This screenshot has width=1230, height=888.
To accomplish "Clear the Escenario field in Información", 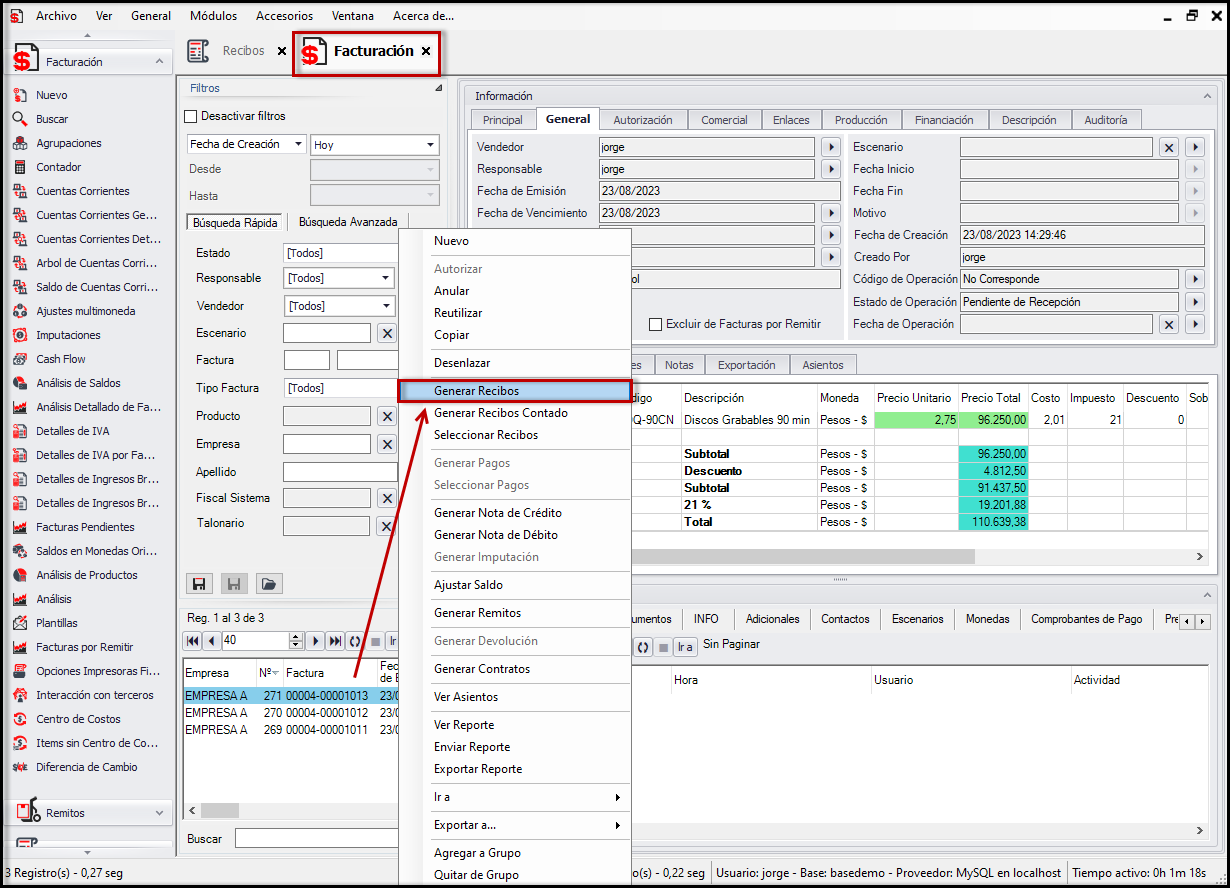I will point(1168,147).
